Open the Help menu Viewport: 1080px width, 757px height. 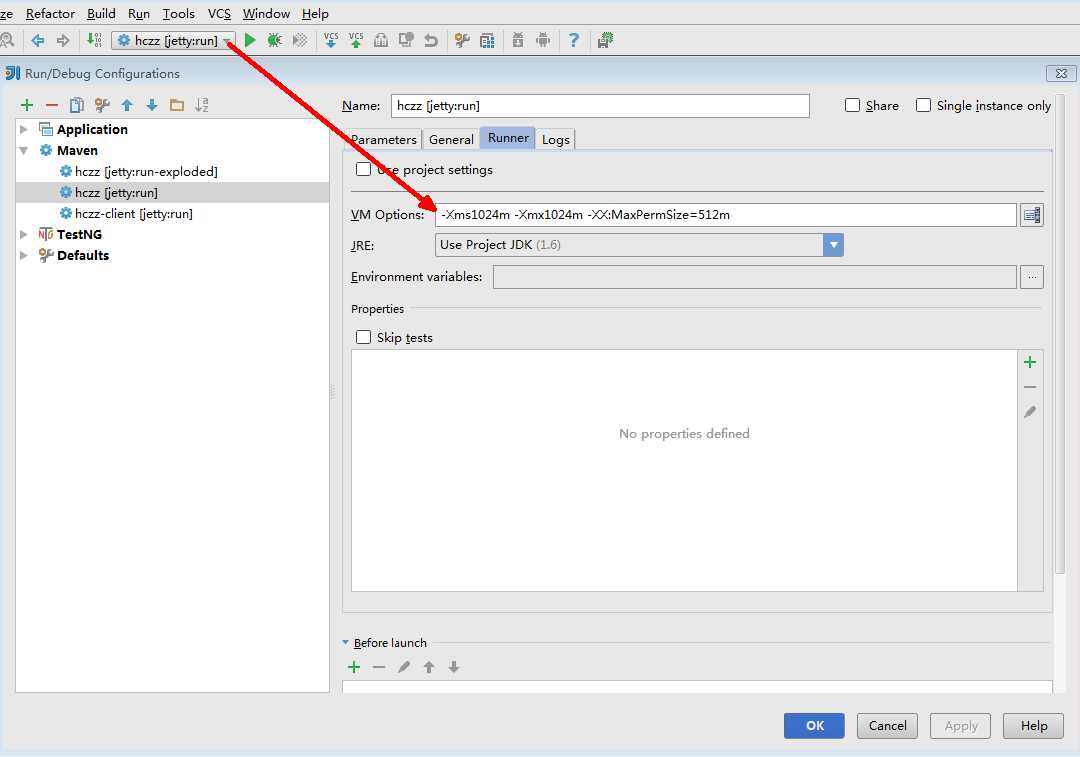point(315,14)
